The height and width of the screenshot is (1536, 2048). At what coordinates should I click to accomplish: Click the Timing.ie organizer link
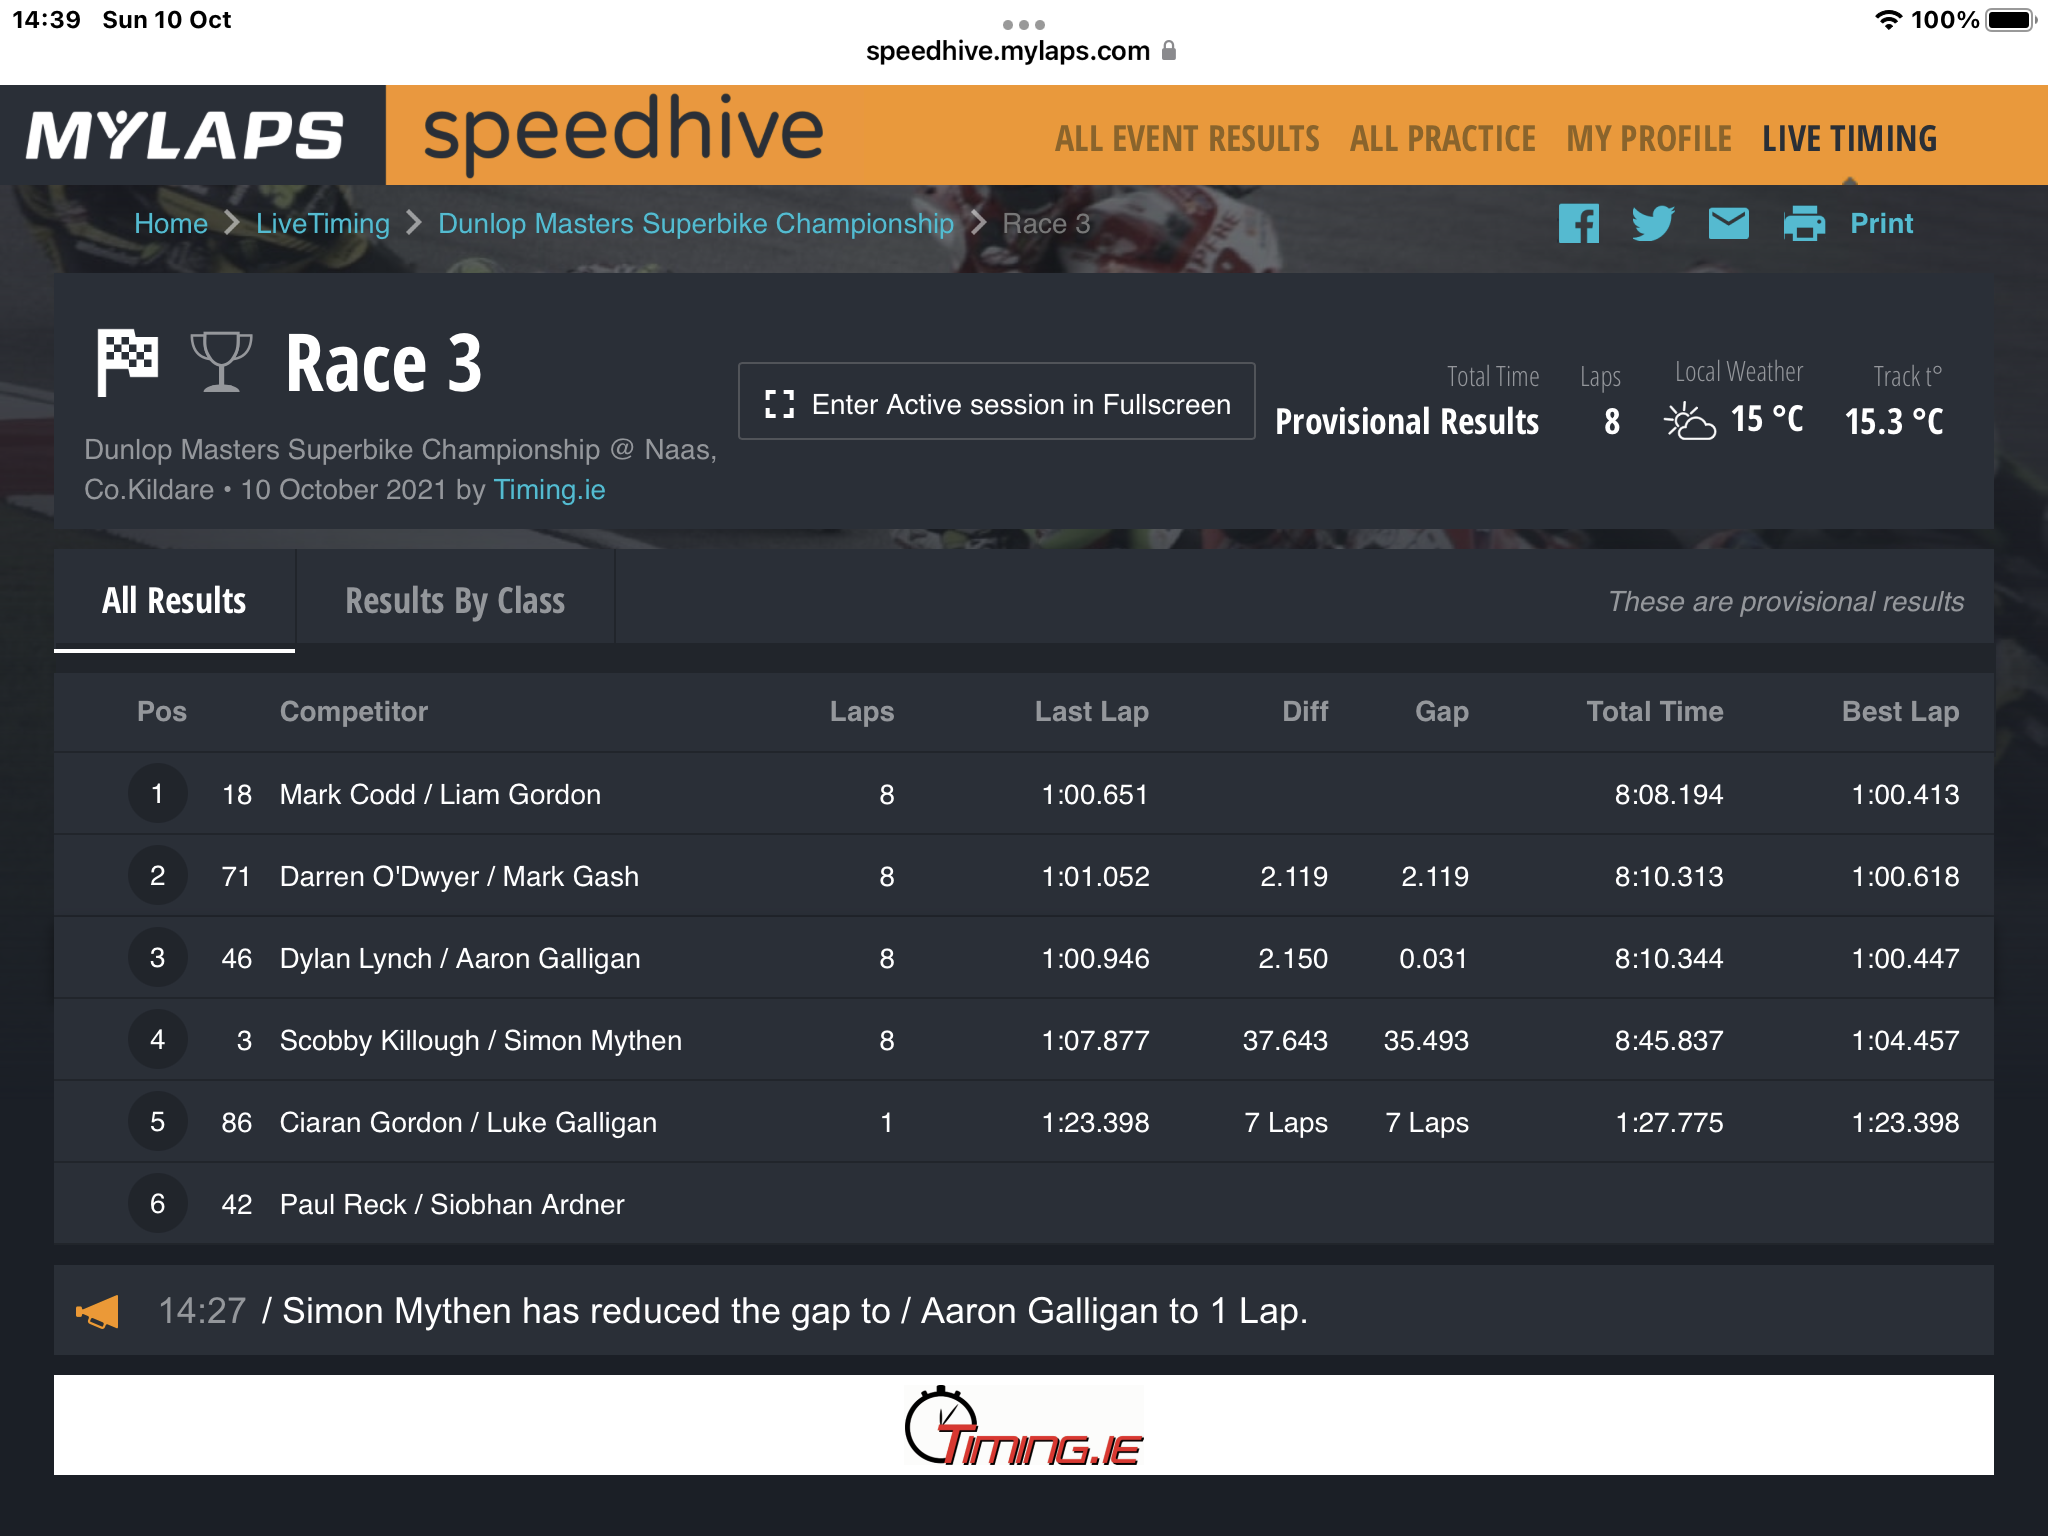point(549,490)
